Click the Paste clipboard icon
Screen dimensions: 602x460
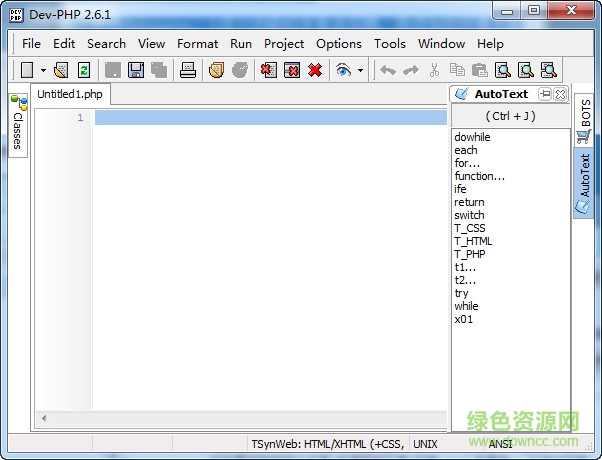tap(480, 70)
